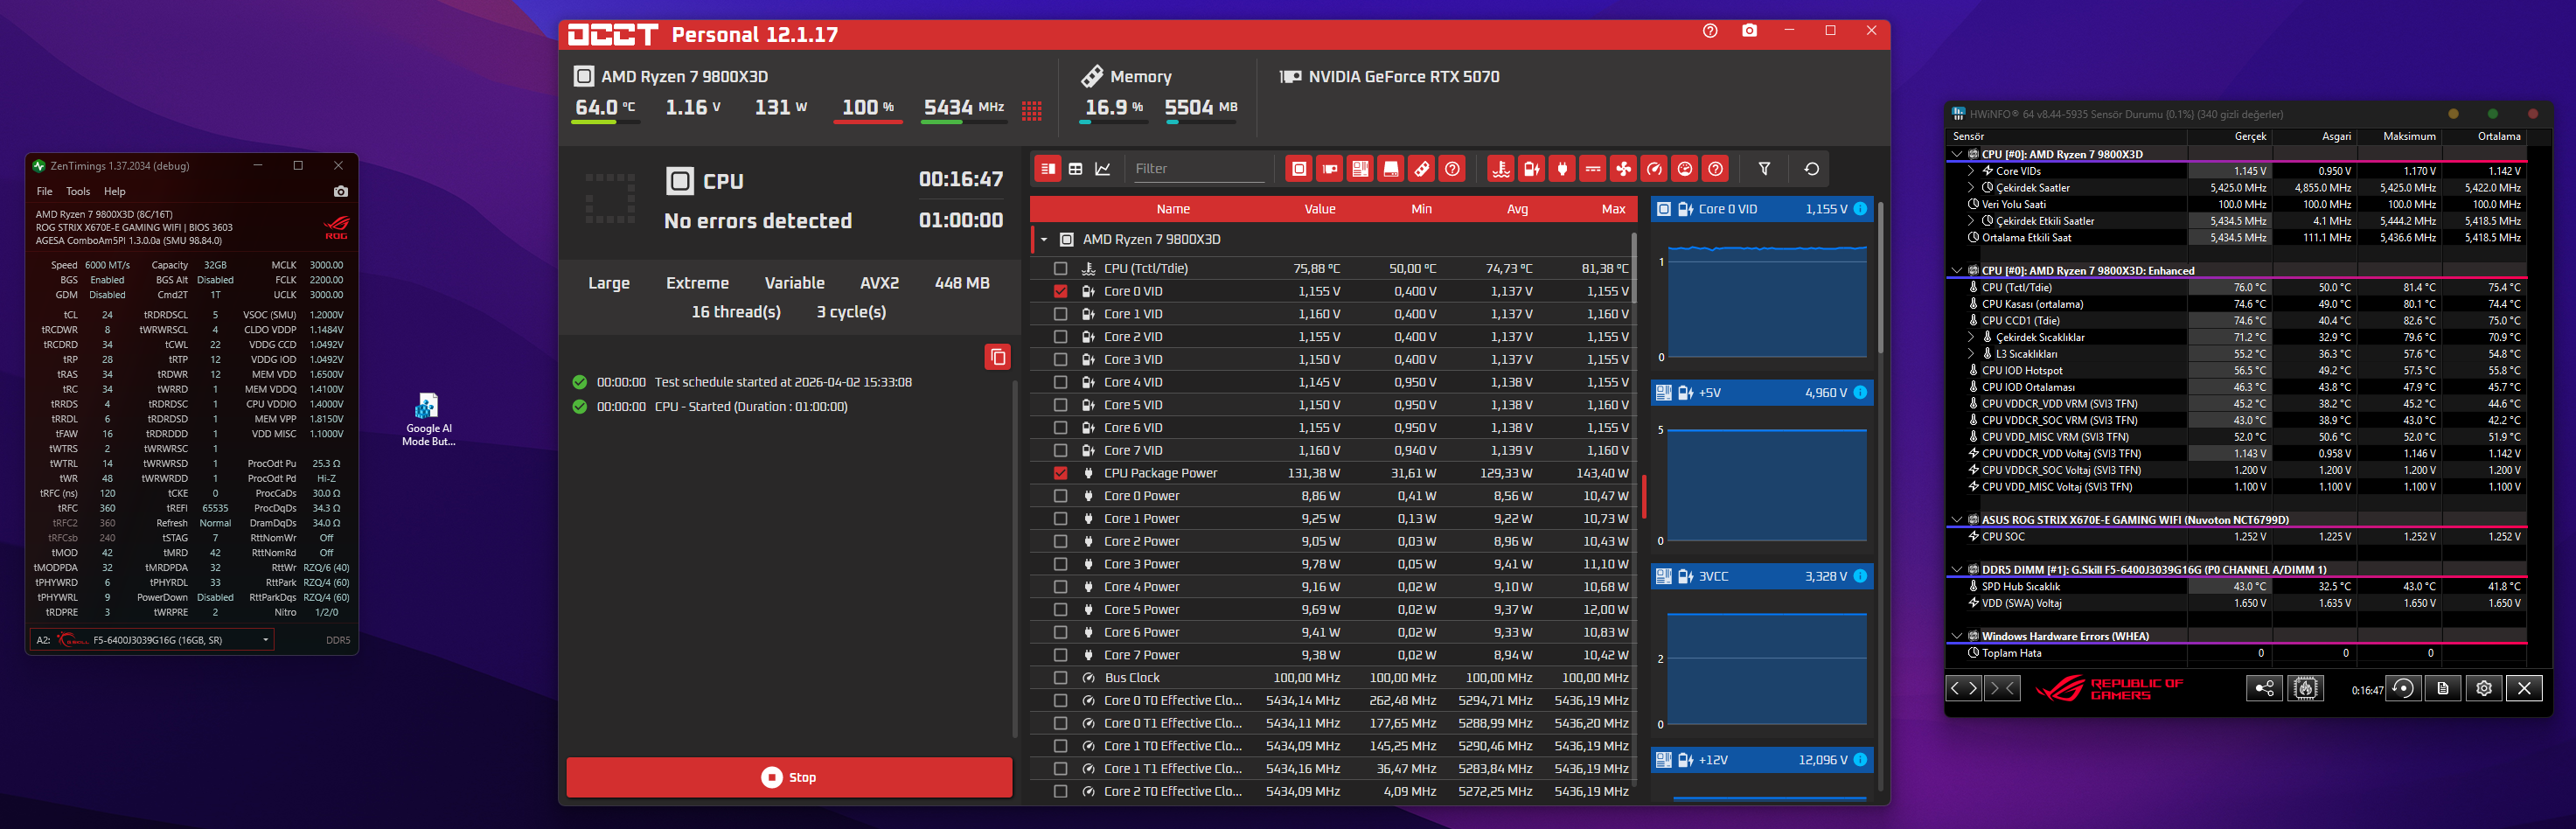Stop the running OCCT CPU test
Viewport: 2576px width, 829px height.
pyautogui.click(x=789, y=777)
